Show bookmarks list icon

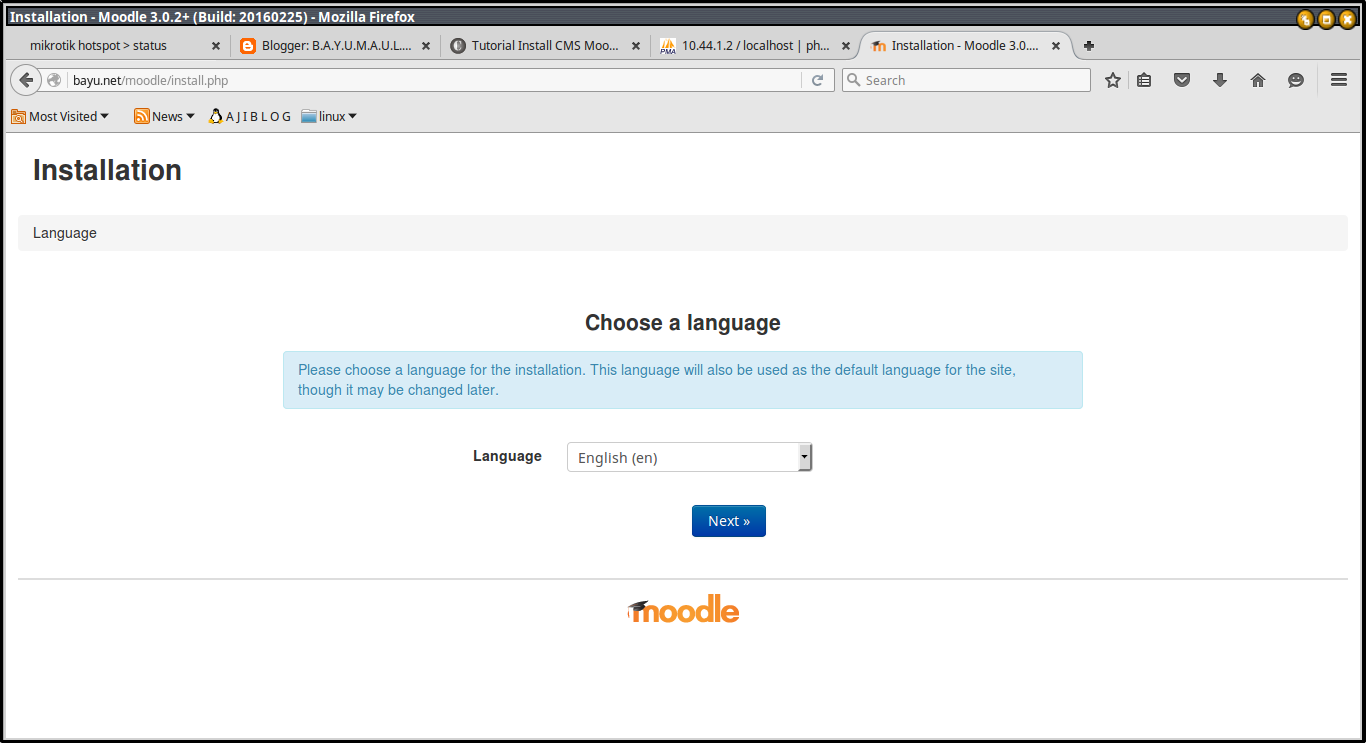click(x=1144, y=80)
